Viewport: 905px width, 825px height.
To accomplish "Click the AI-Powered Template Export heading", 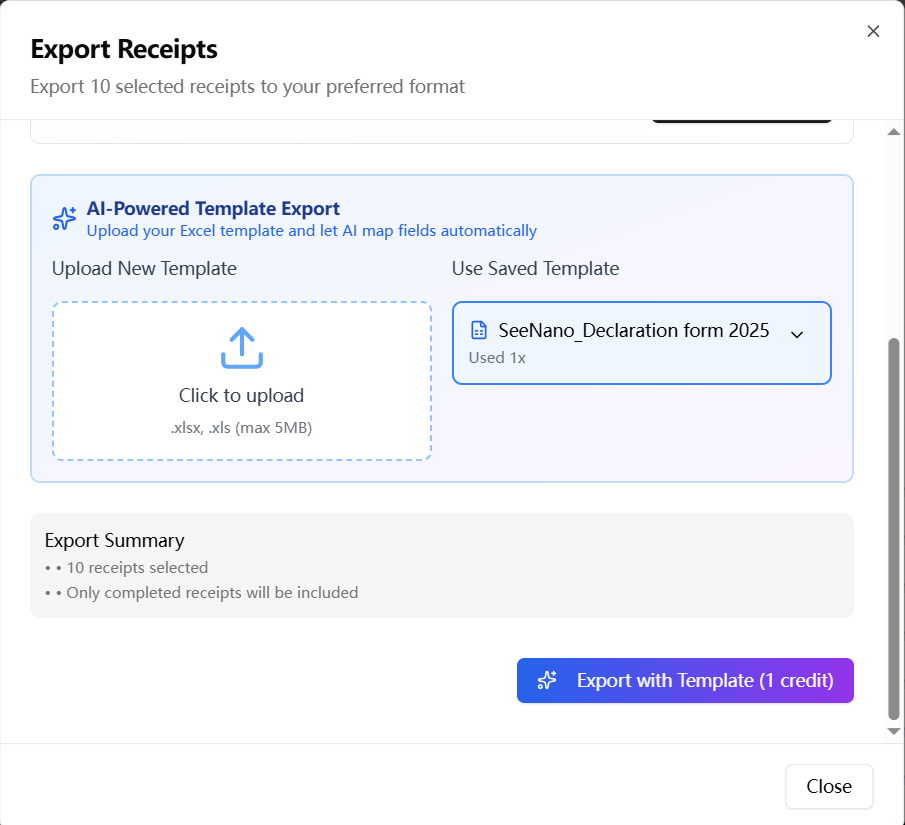I will click(x=213, y=208).
